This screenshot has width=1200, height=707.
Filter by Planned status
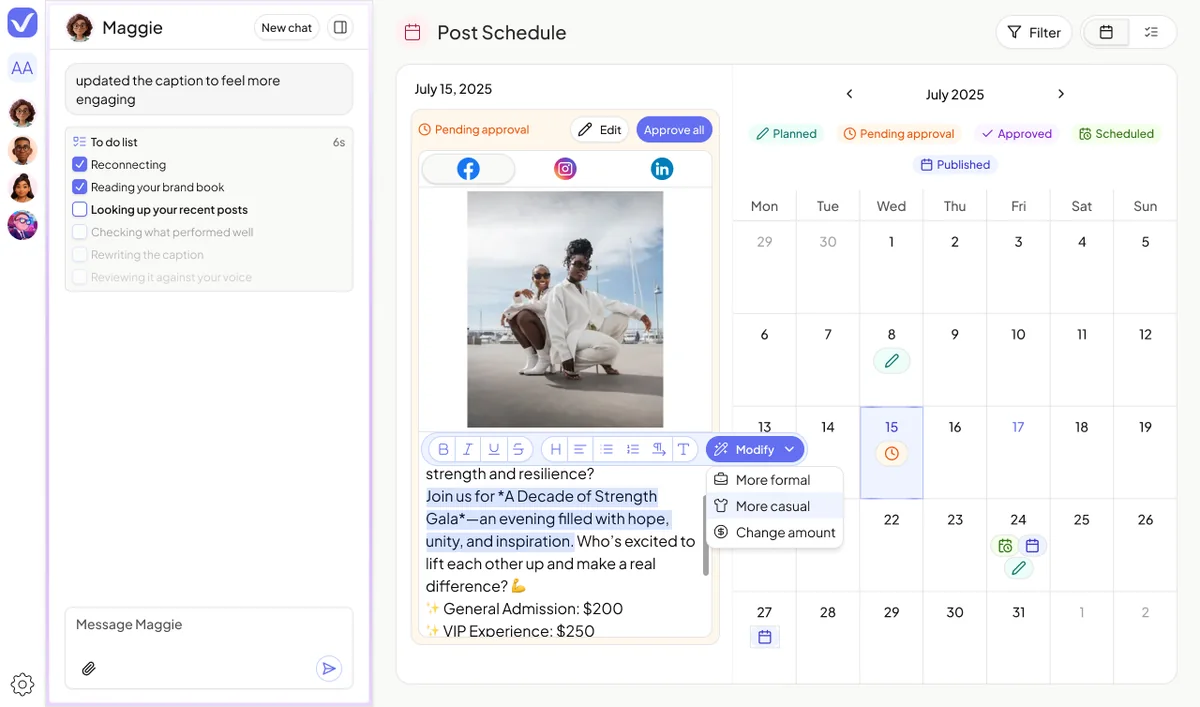(786, 133)
